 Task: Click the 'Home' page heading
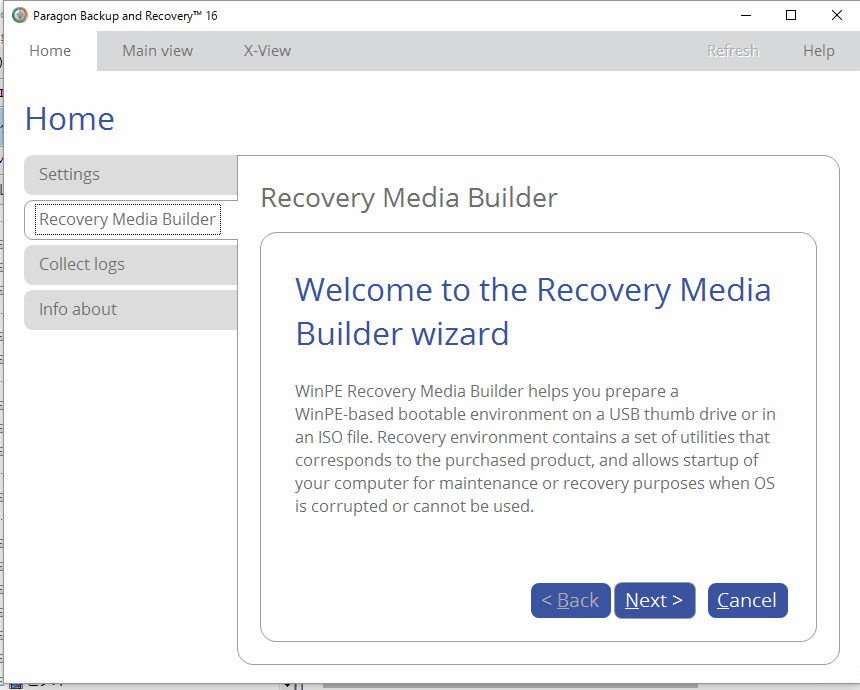[70, 119]
